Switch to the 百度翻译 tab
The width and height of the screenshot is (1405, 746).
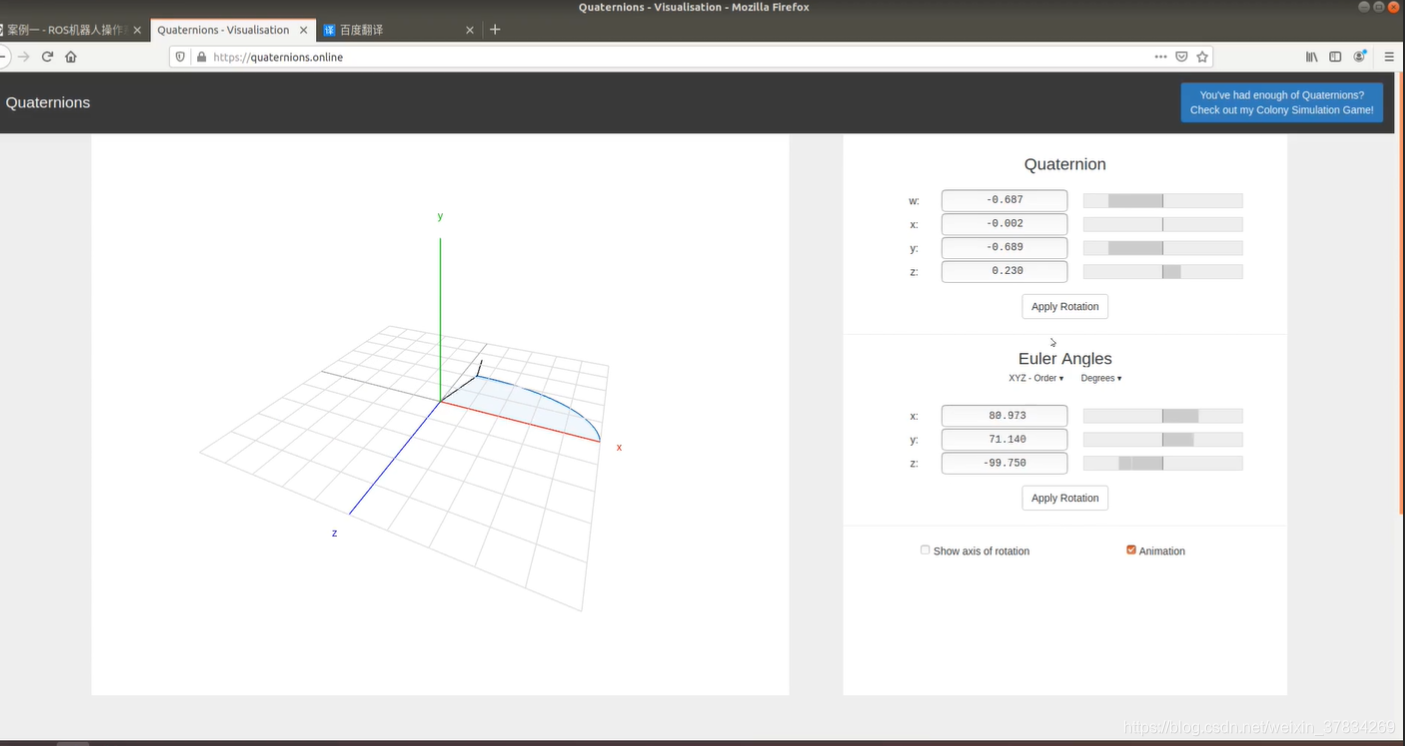(x=398, y=30)
